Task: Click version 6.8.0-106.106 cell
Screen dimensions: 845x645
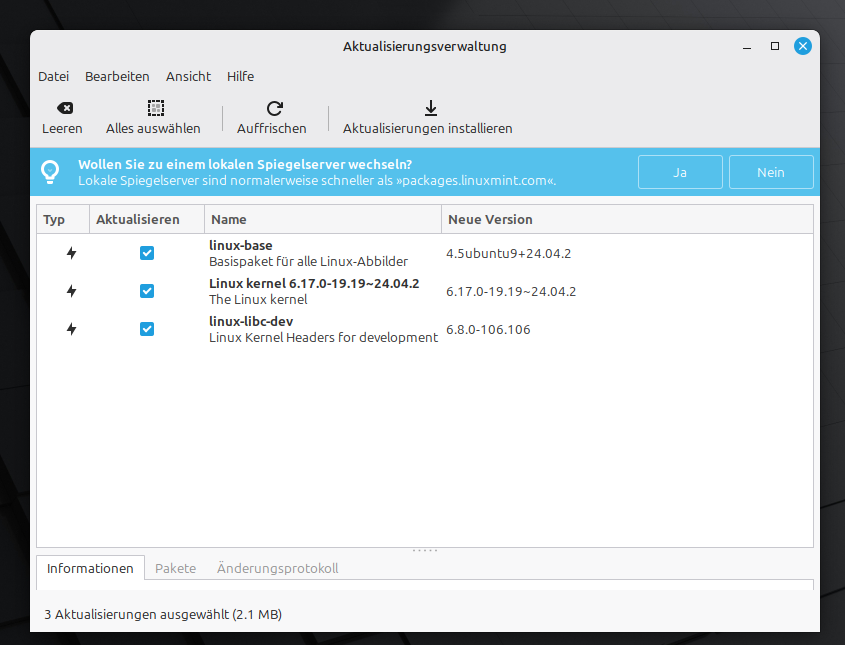Action: (x=488, y=329)
